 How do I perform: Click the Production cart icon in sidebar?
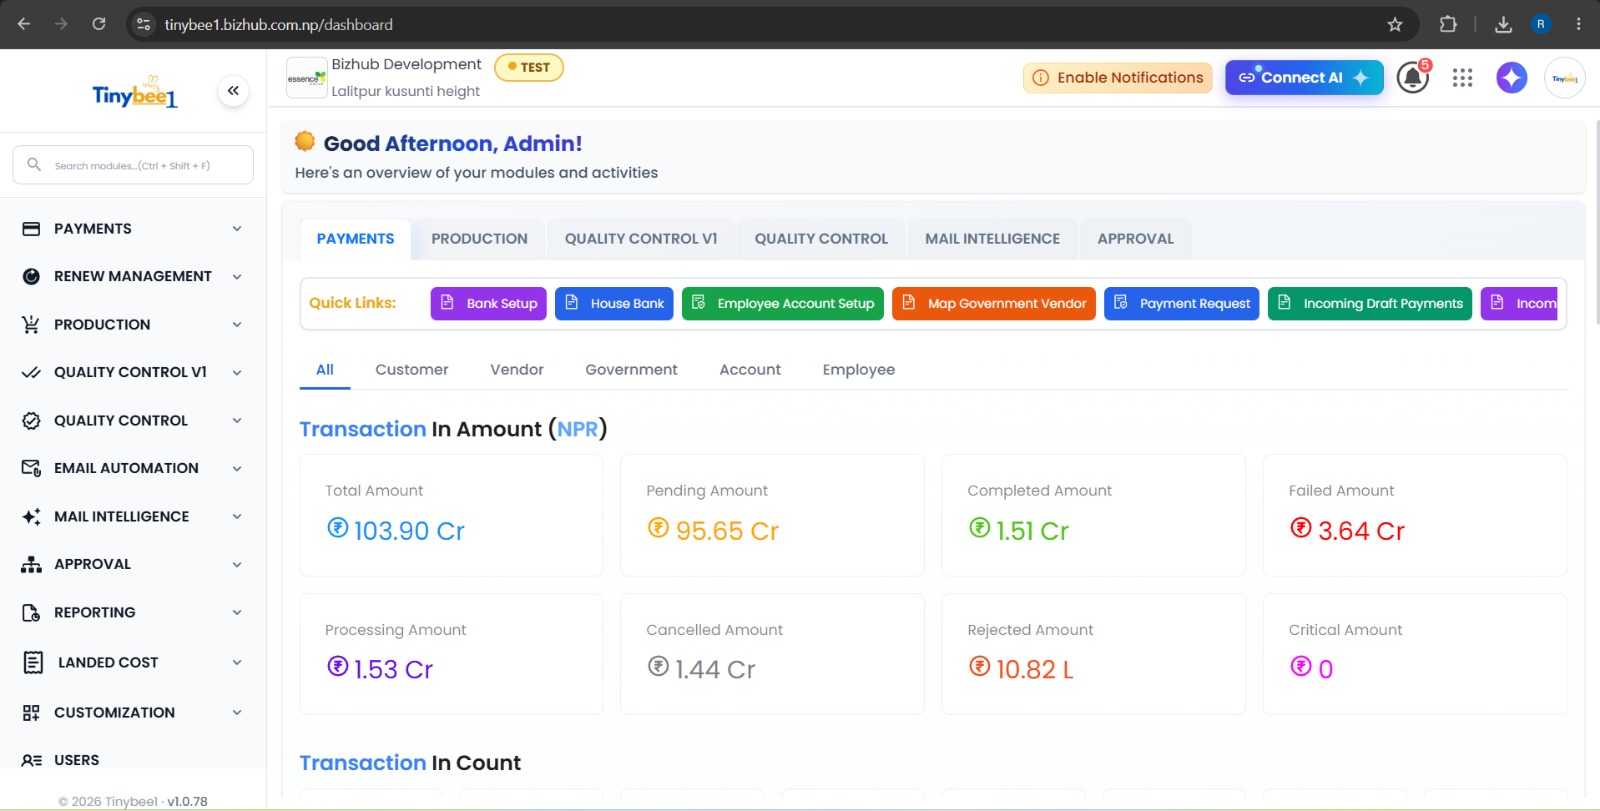point(31,325)
